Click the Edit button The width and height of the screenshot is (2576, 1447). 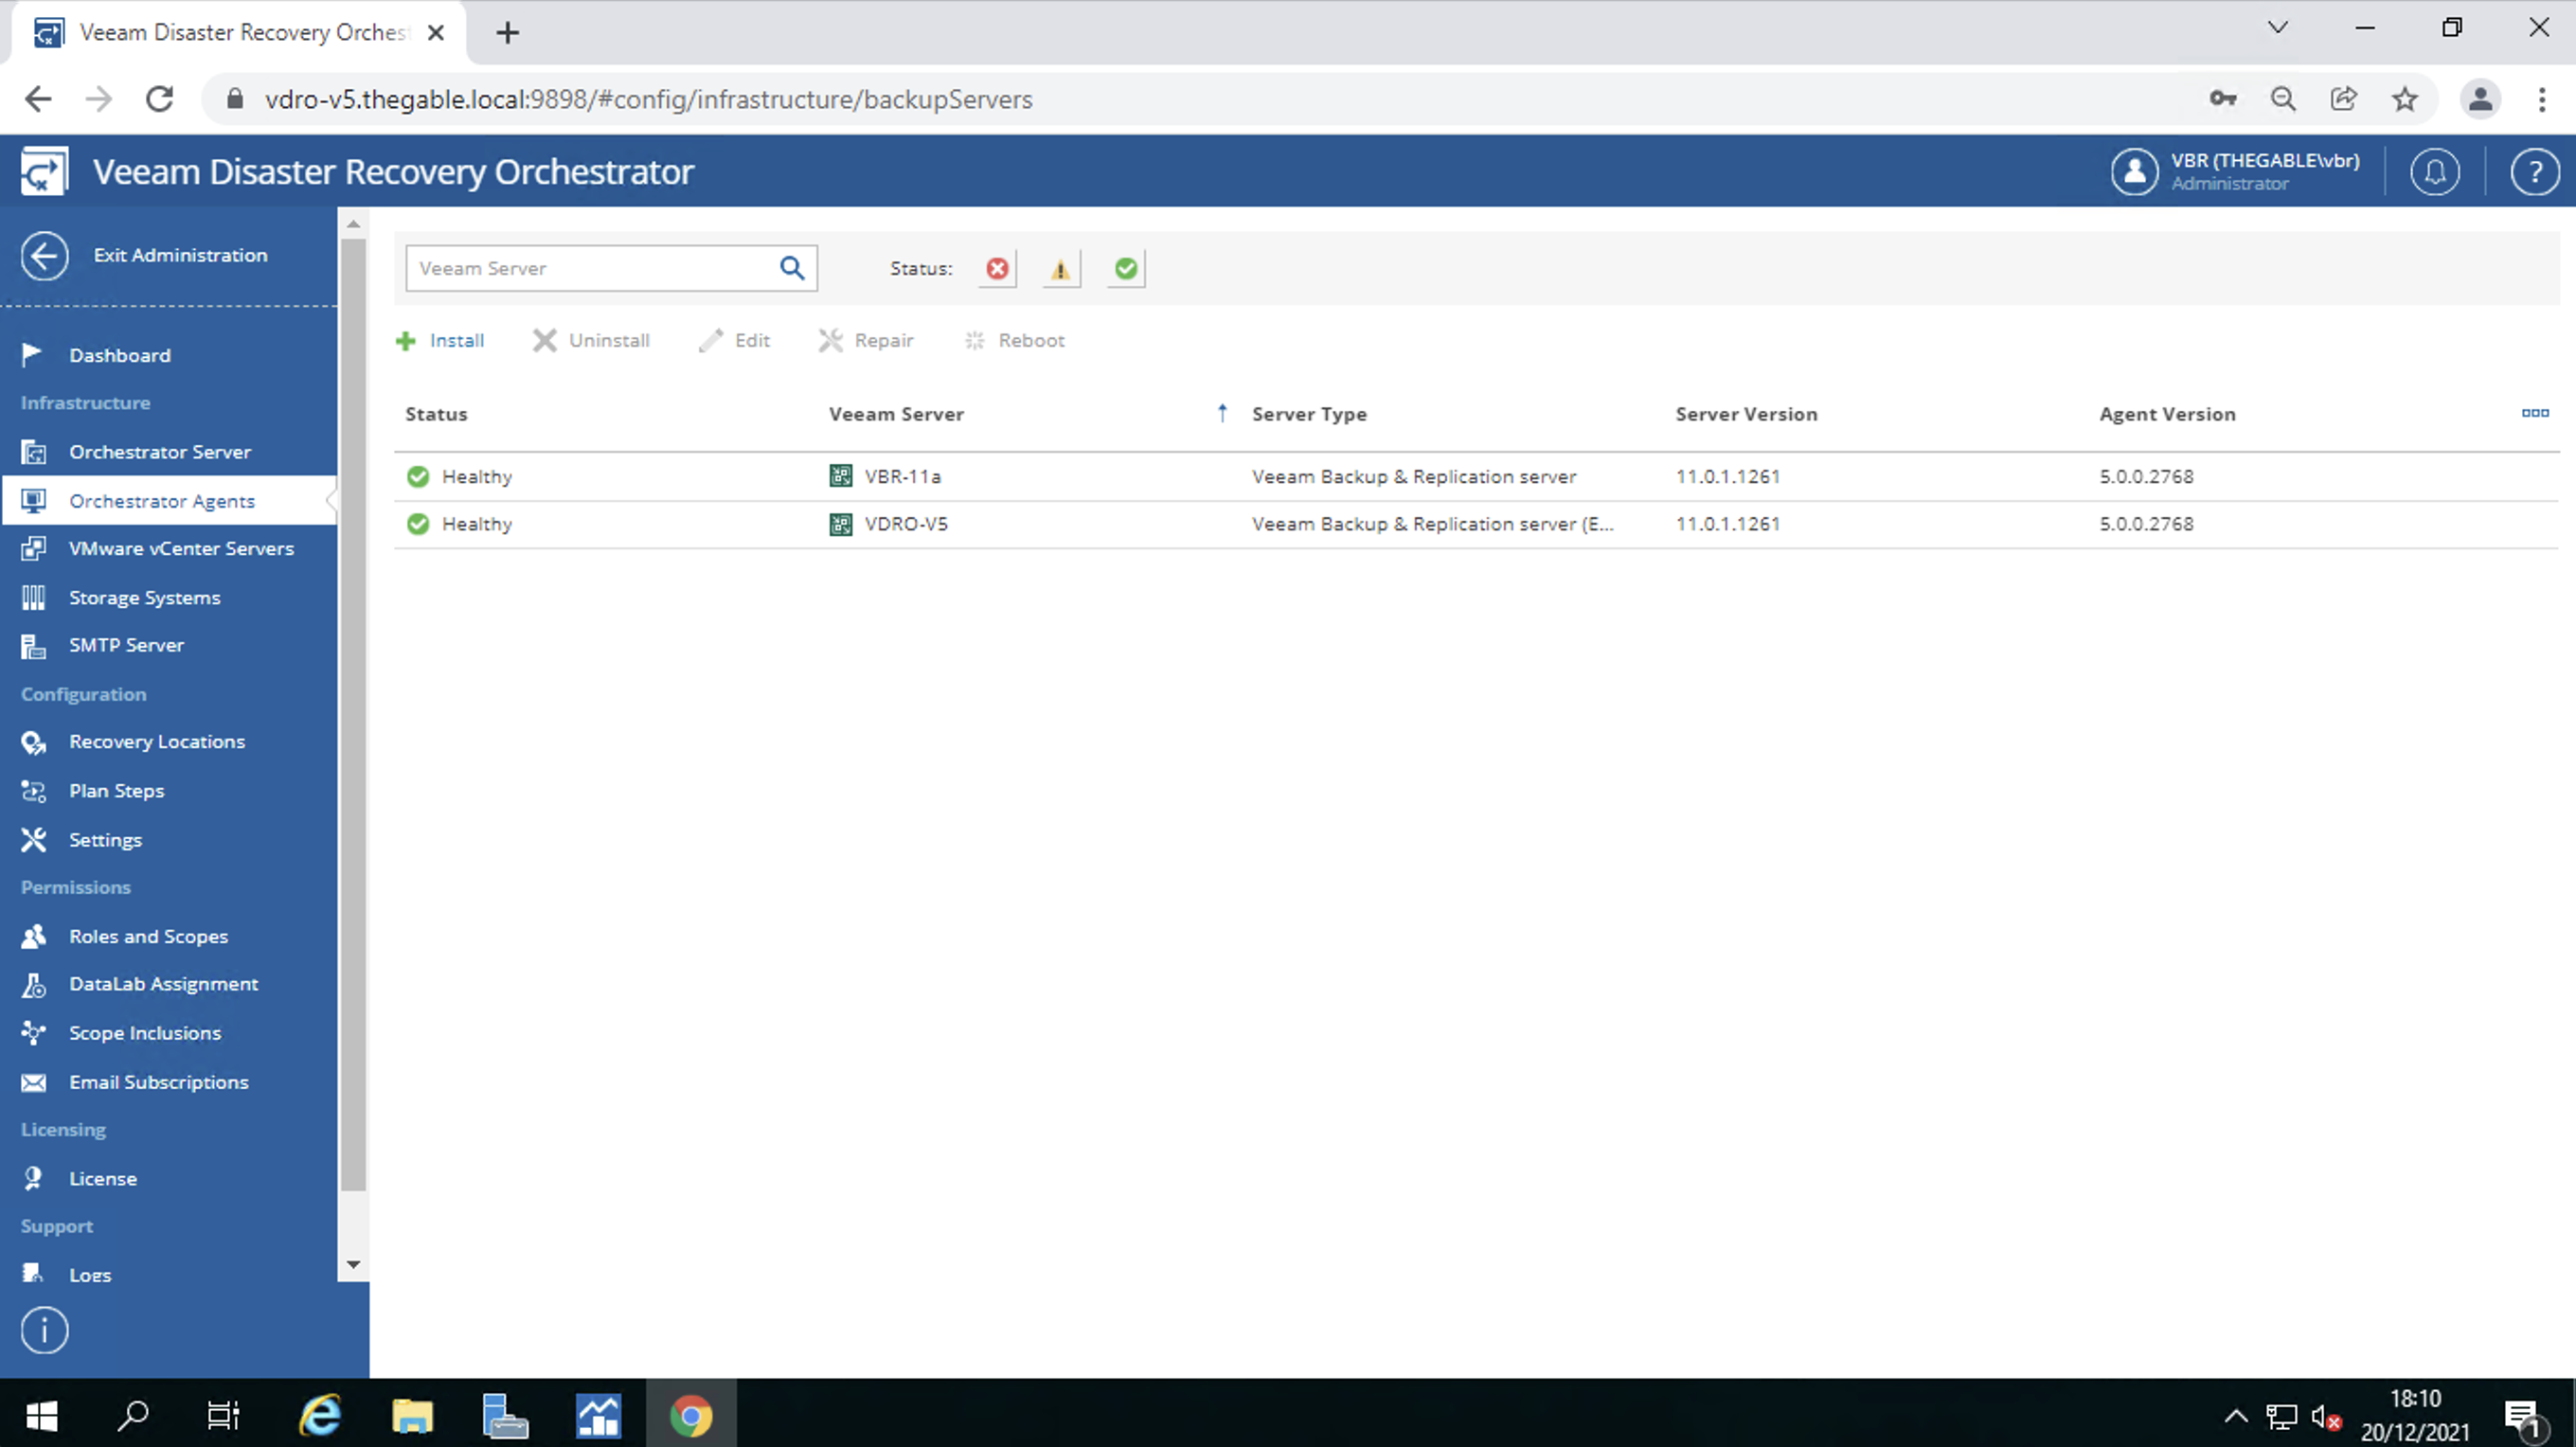tap(735, 341)
